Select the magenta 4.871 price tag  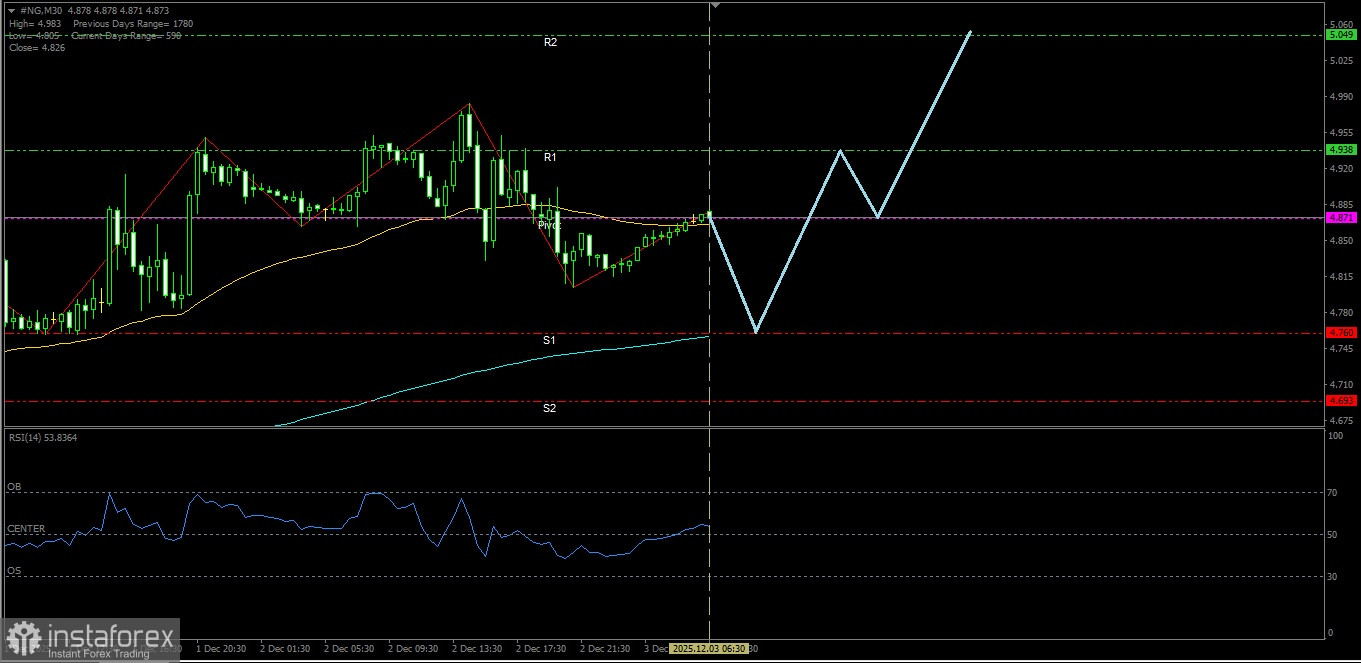(x=1341, y=216)
